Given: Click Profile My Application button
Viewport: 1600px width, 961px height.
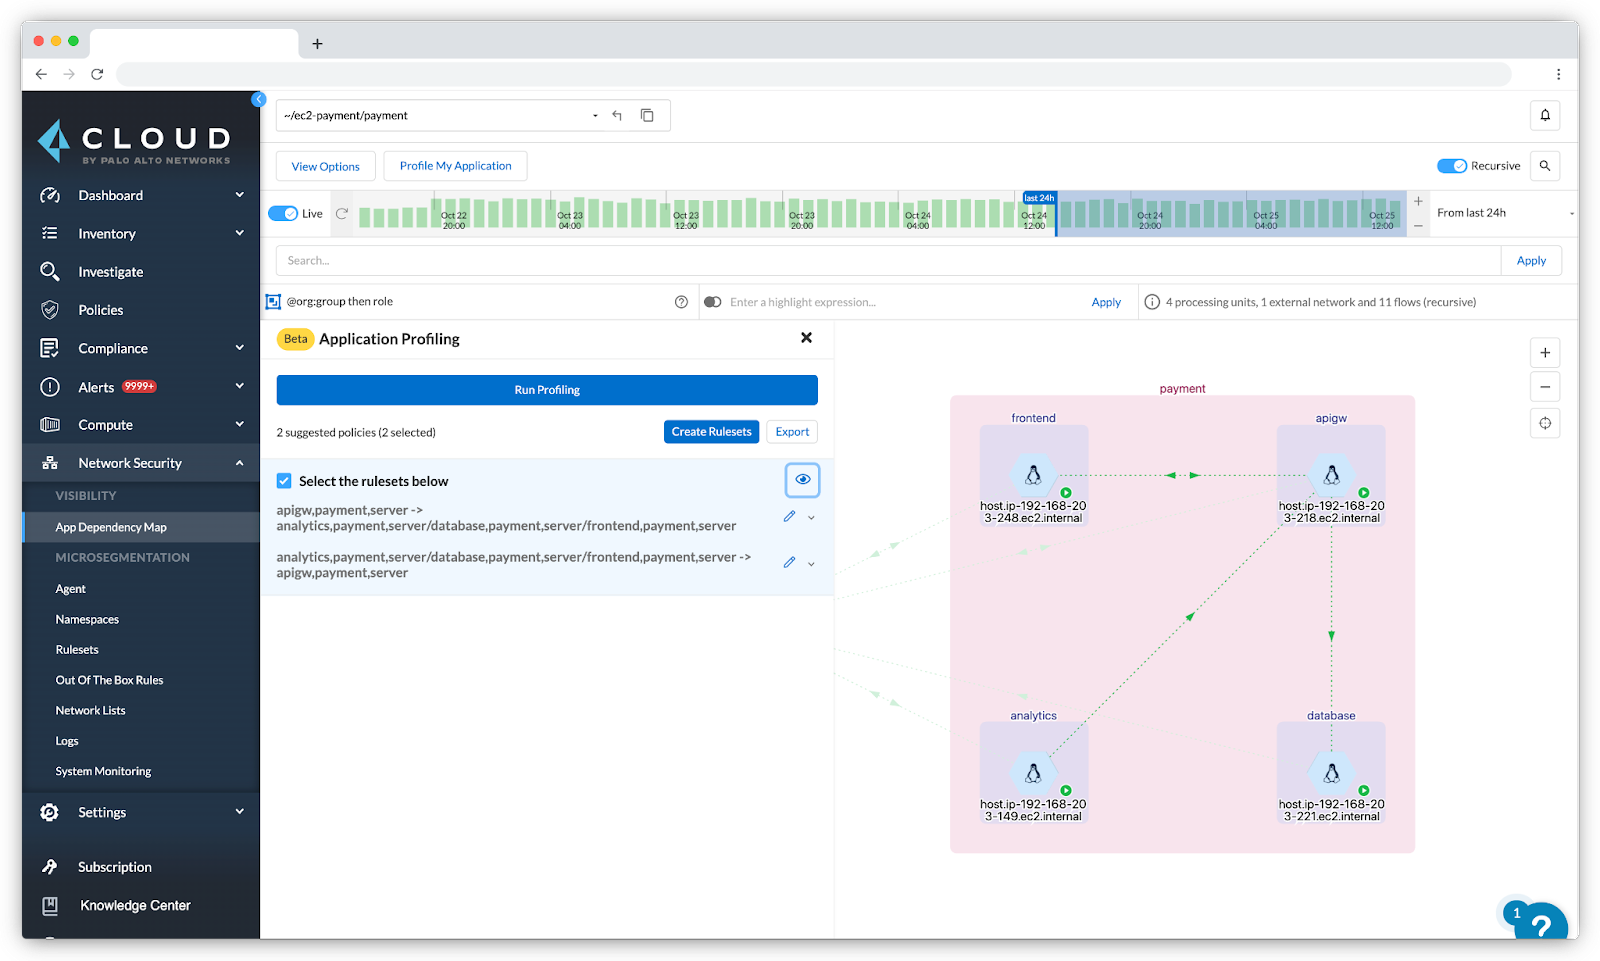Looking at the screenshot, I should tap(455, 166).
